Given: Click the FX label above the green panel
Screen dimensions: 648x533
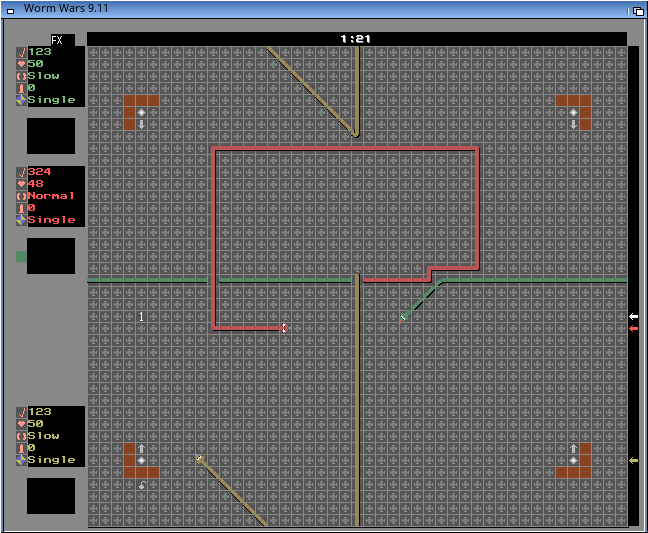Looking at the screenshot, I should point(57,40).
